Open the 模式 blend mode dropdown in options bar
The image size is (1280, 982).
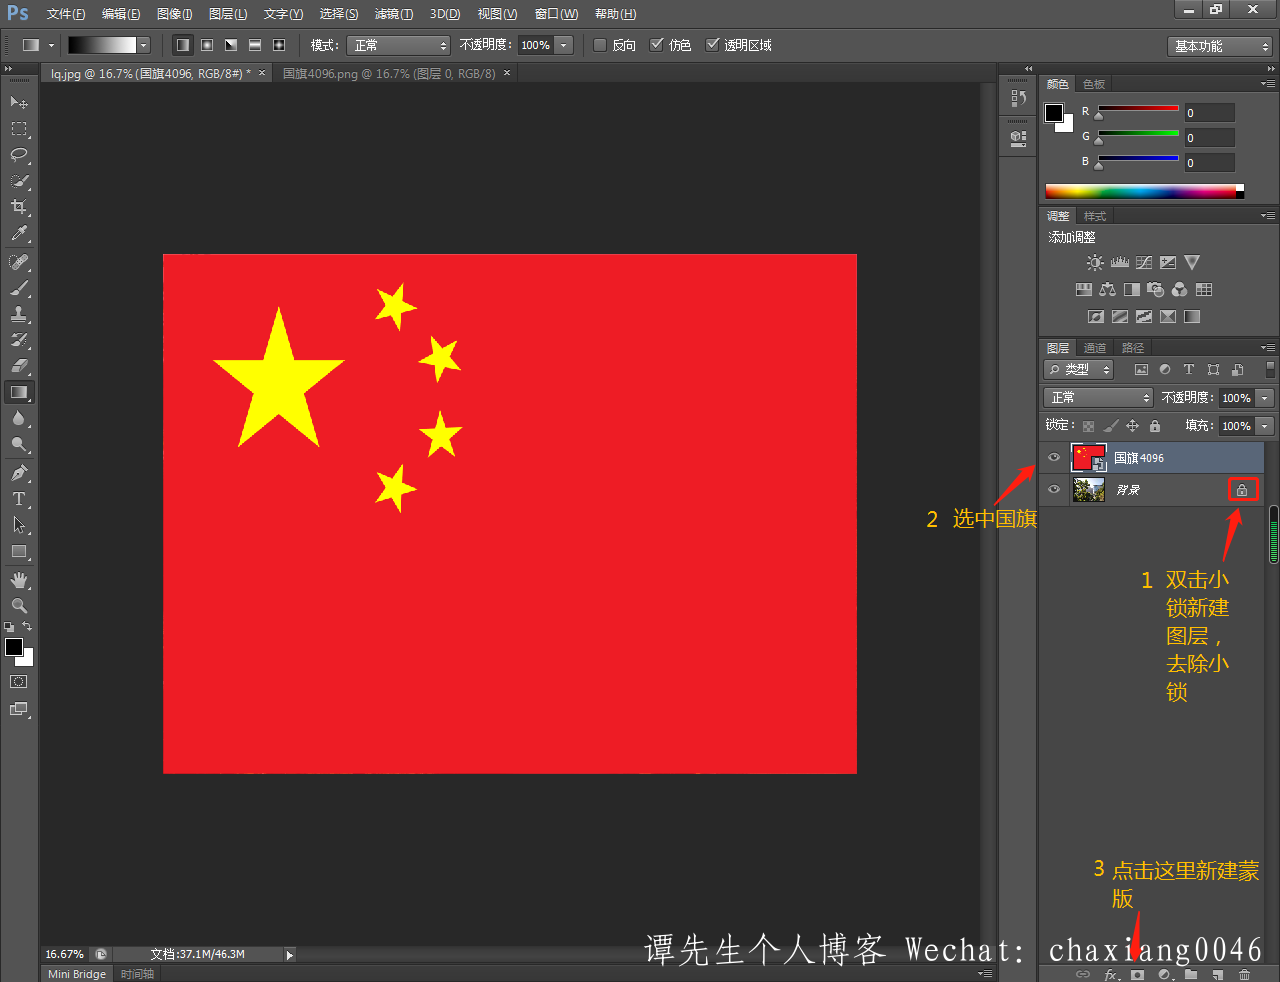pyautogui.click(x=399, y=45)
